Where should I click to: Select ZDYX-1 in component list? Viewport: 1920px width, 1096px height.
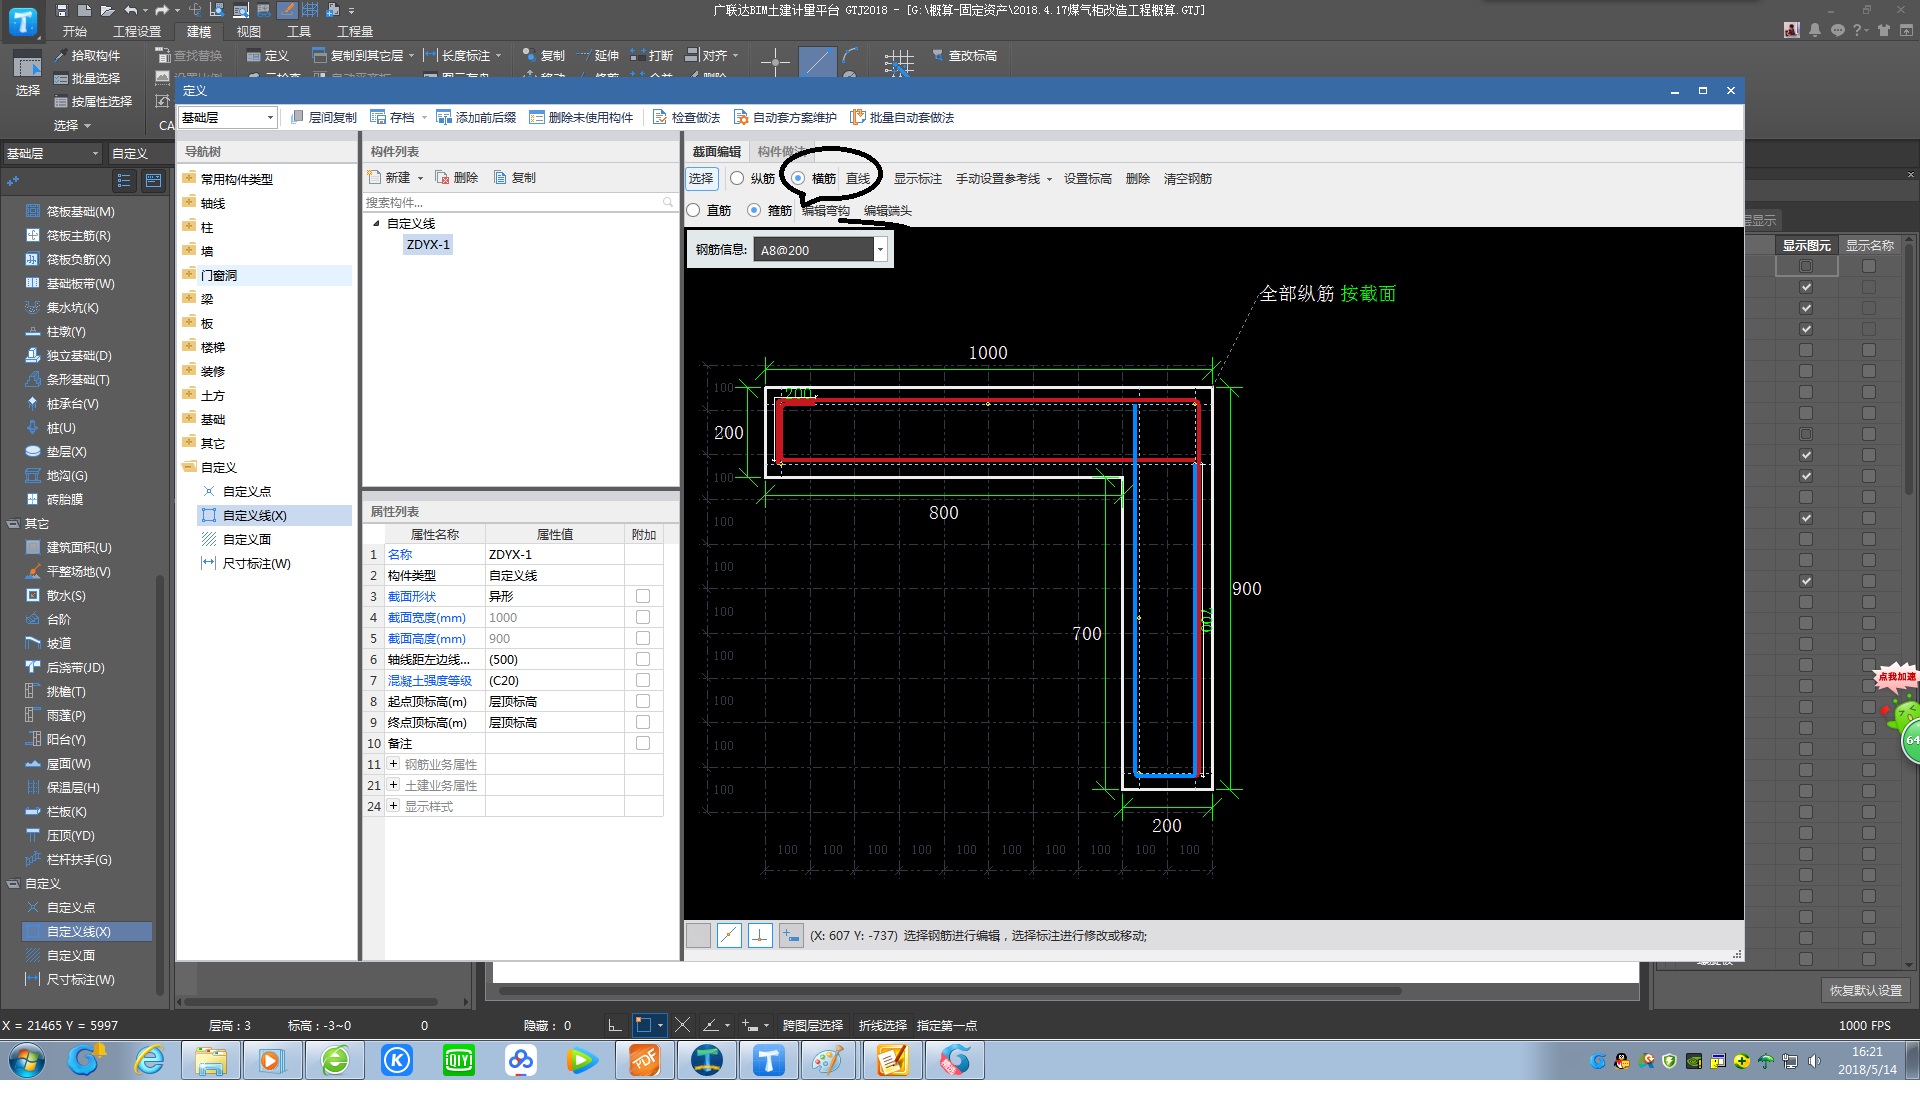click(428, 245)
